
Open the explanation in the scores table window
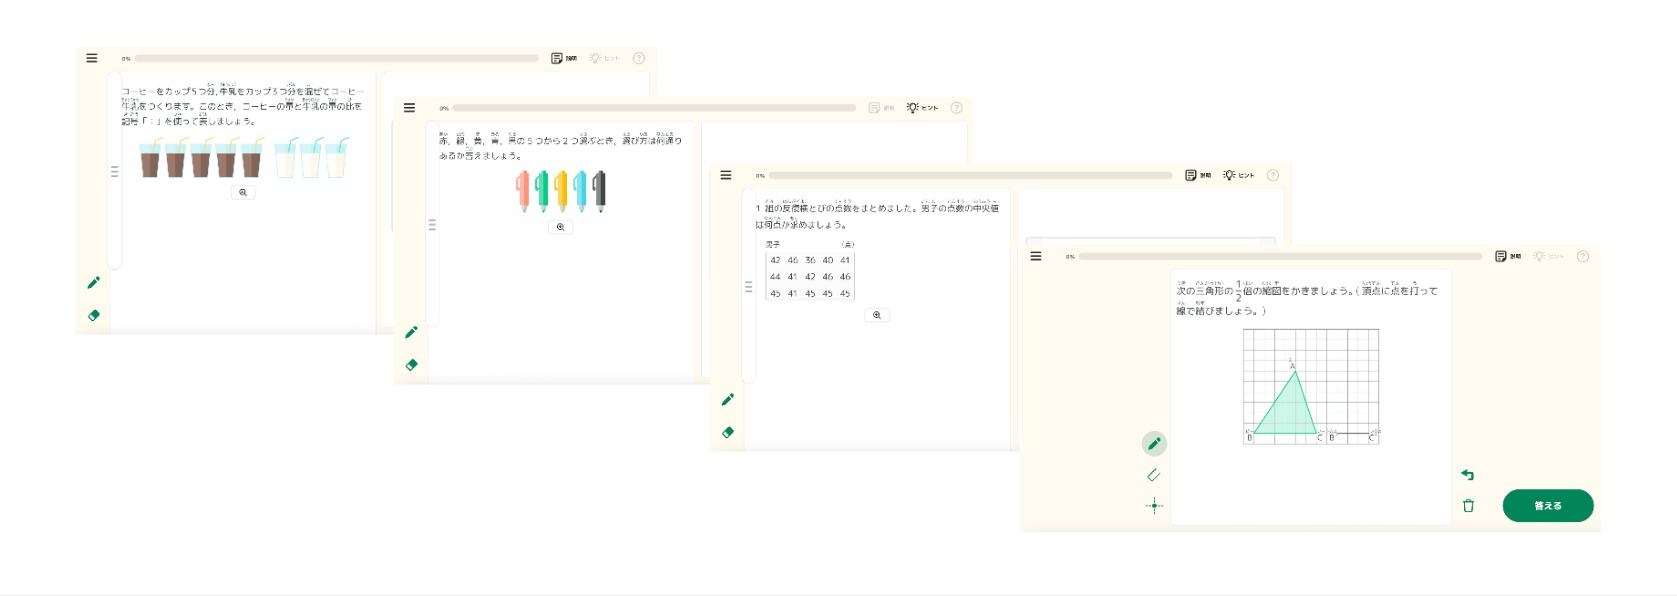coord(1198,175)
